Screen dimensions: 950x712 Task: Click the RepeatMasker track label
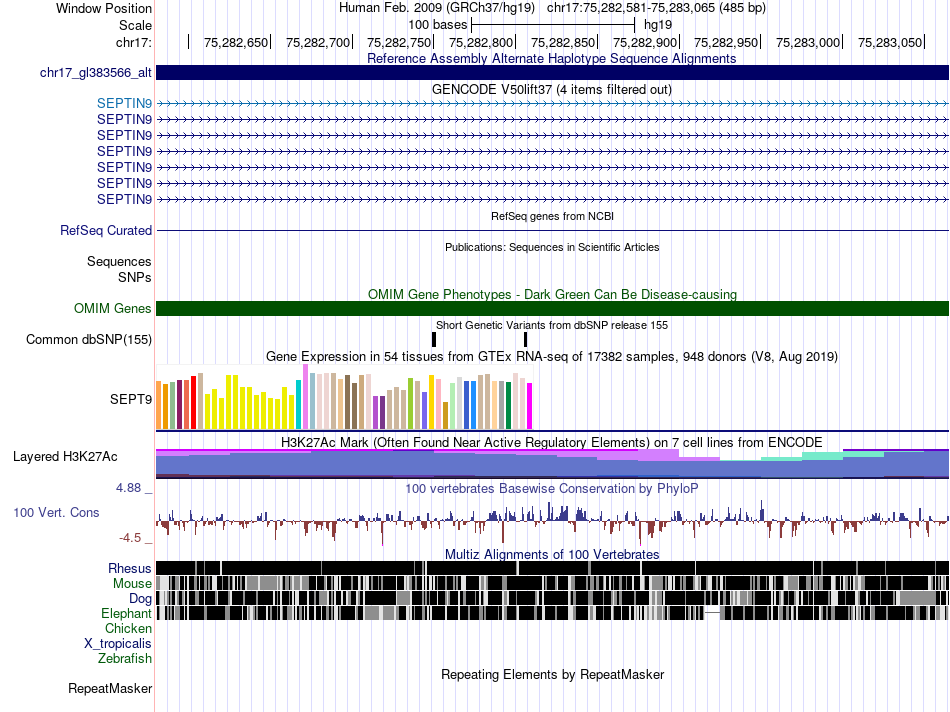110,688
